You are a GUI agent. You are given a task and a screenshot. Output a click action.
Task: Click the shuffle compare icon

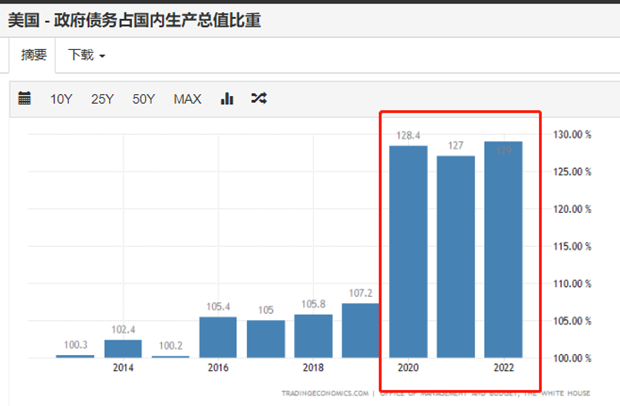click(259, 98)
